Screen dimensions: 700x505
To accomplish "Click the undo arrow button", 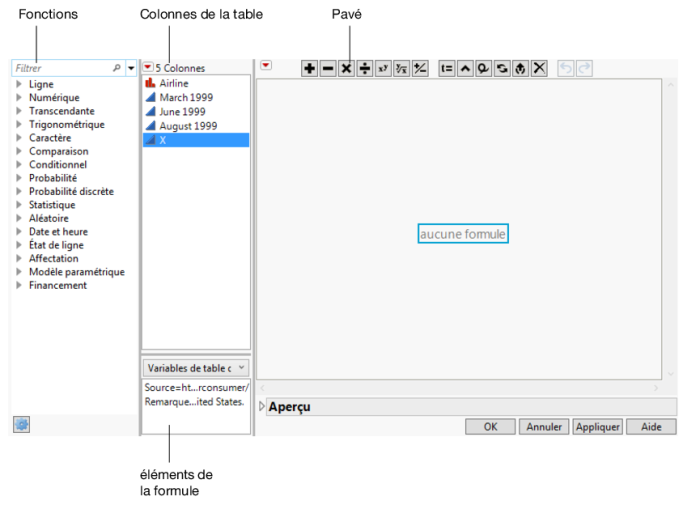I will point(566,69).
